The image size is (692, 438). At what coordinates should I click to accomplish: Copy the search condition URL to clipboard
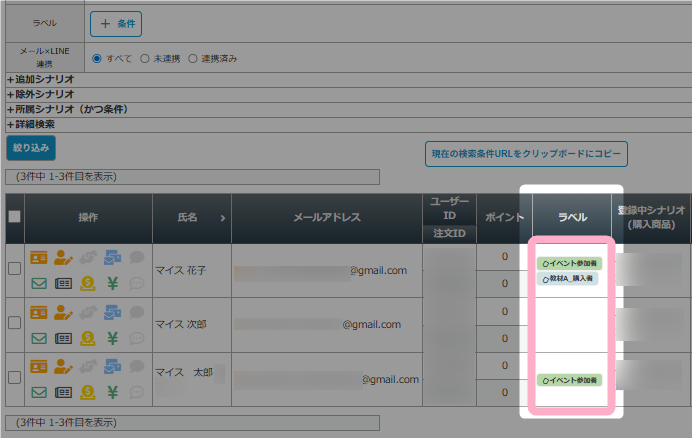click(526, 153)
